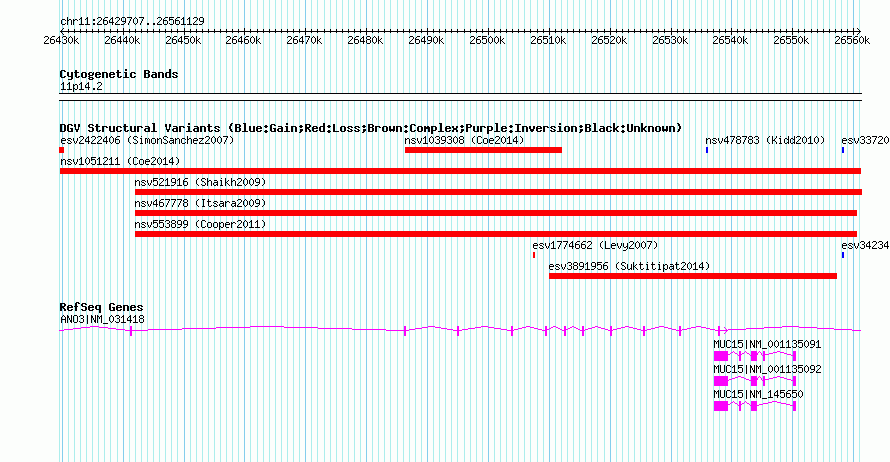This screenshot has width=890, height=462.
Task: Click the 26500k ruler tick label
Action: pos(487,41)
